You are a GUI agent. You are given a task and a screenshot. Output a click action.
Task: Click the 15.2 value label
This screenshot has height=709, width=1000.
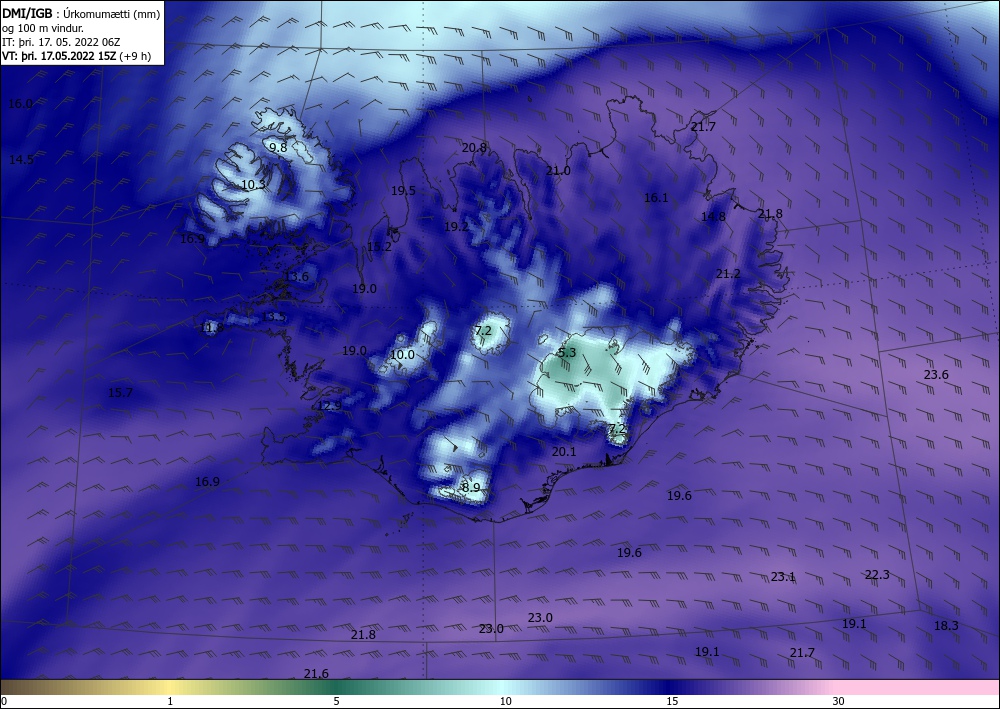[x=379, y=246]
